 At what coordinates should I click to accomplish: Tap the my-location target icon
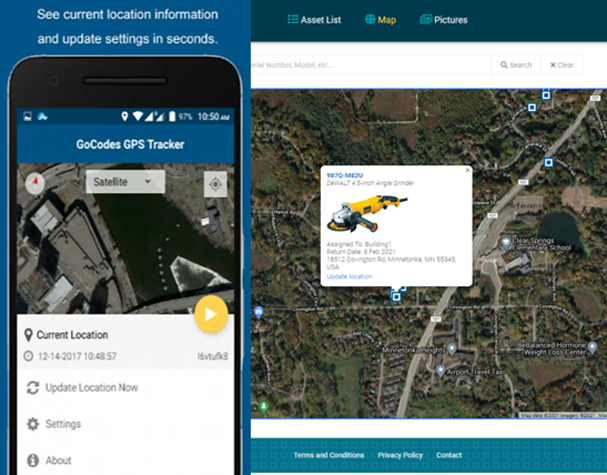pyautogui.click(x=215, y=184)
